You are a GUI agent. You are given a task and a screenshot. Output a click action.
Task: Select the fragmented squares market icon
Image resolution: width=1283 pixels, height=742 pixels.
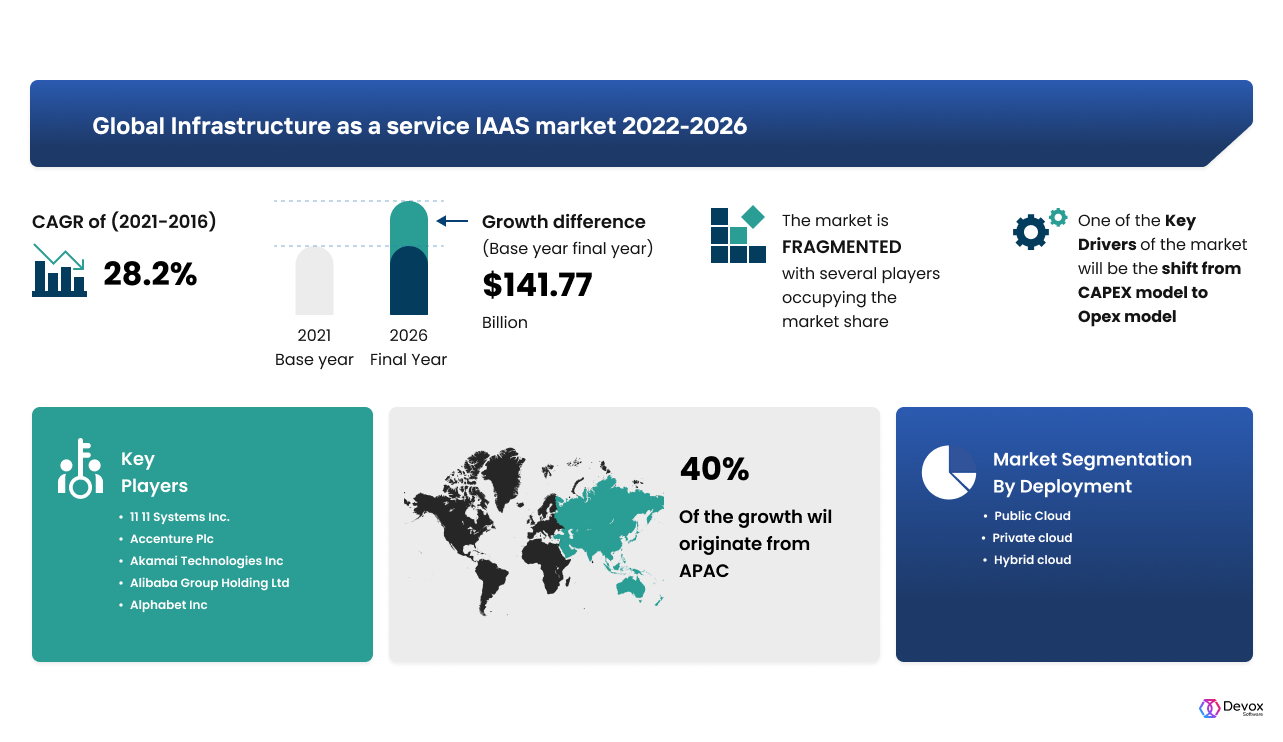[x=737, y=233]
